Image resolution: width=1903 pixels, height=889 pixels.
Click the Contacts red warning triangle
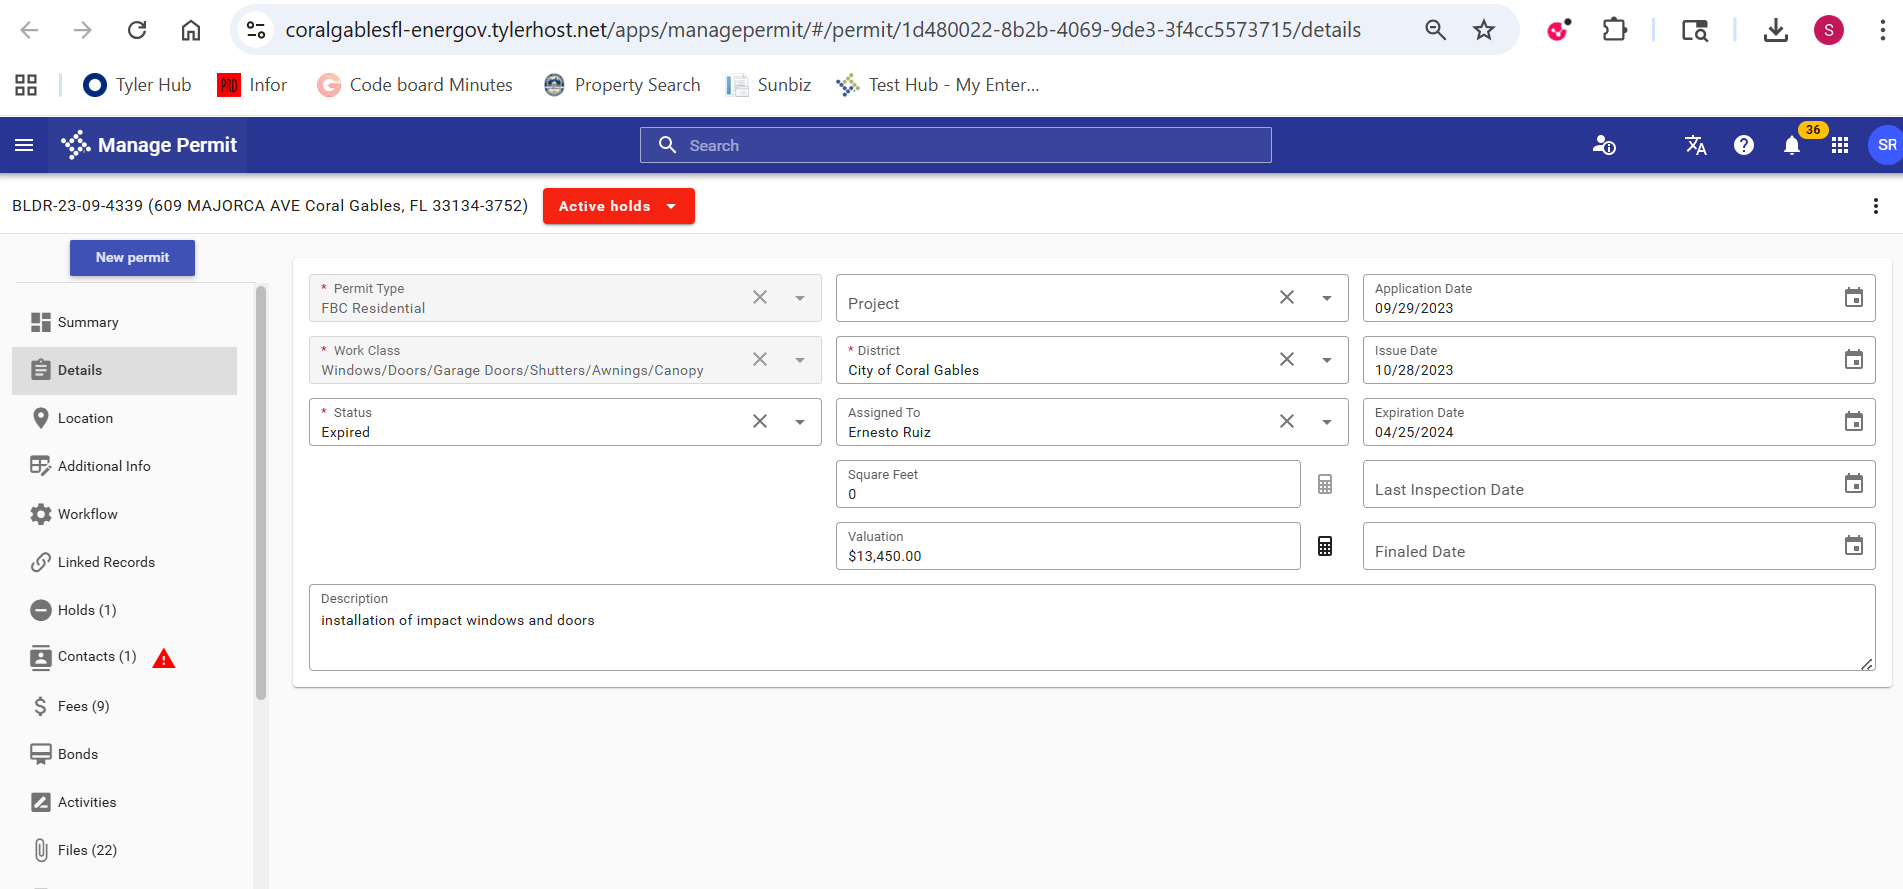[x=164, y=658]
